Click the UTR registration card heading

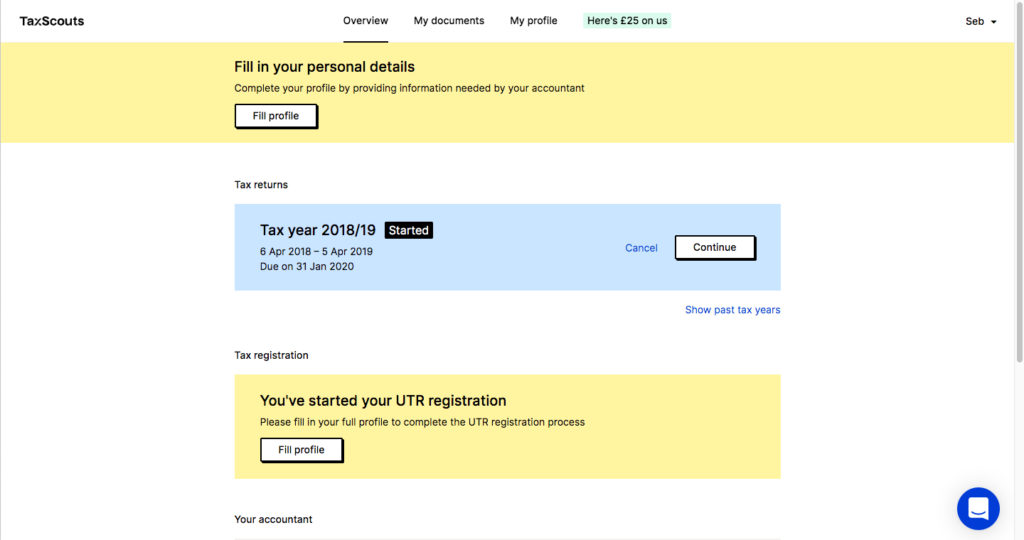(383, 400)
